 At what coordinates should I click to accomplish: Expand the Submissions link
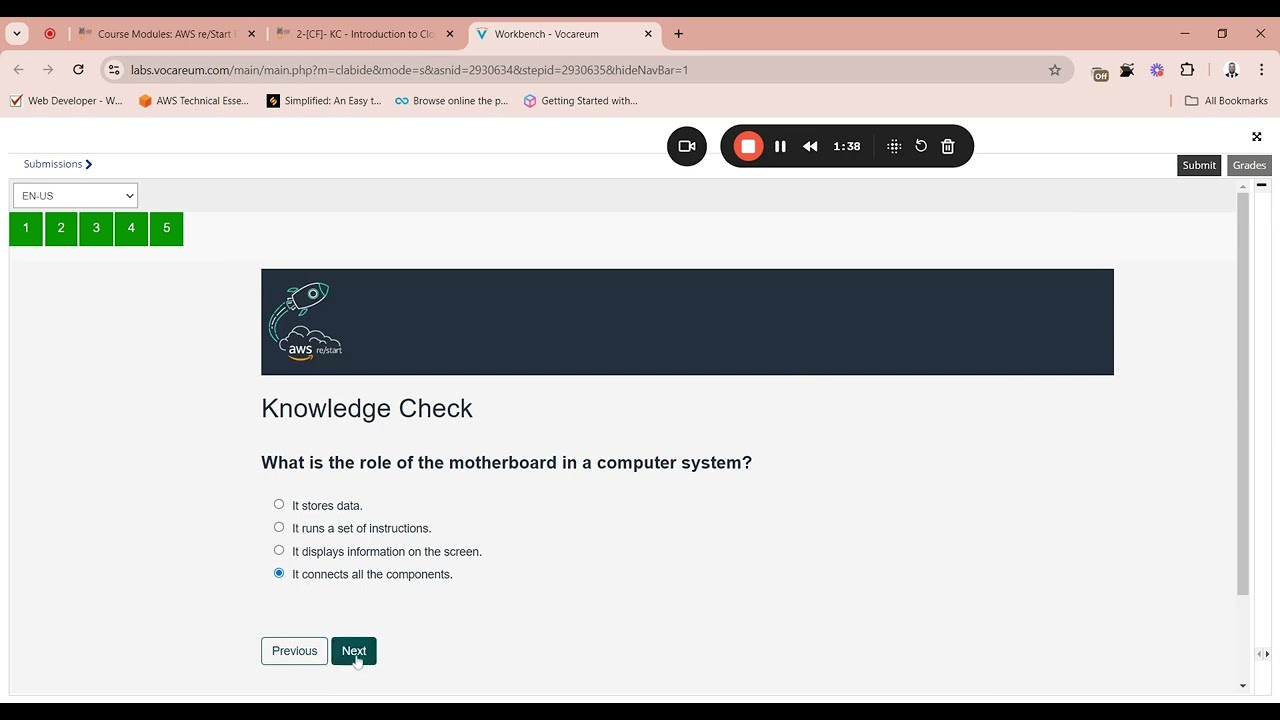pyautogui.click(x=58, y=164)
